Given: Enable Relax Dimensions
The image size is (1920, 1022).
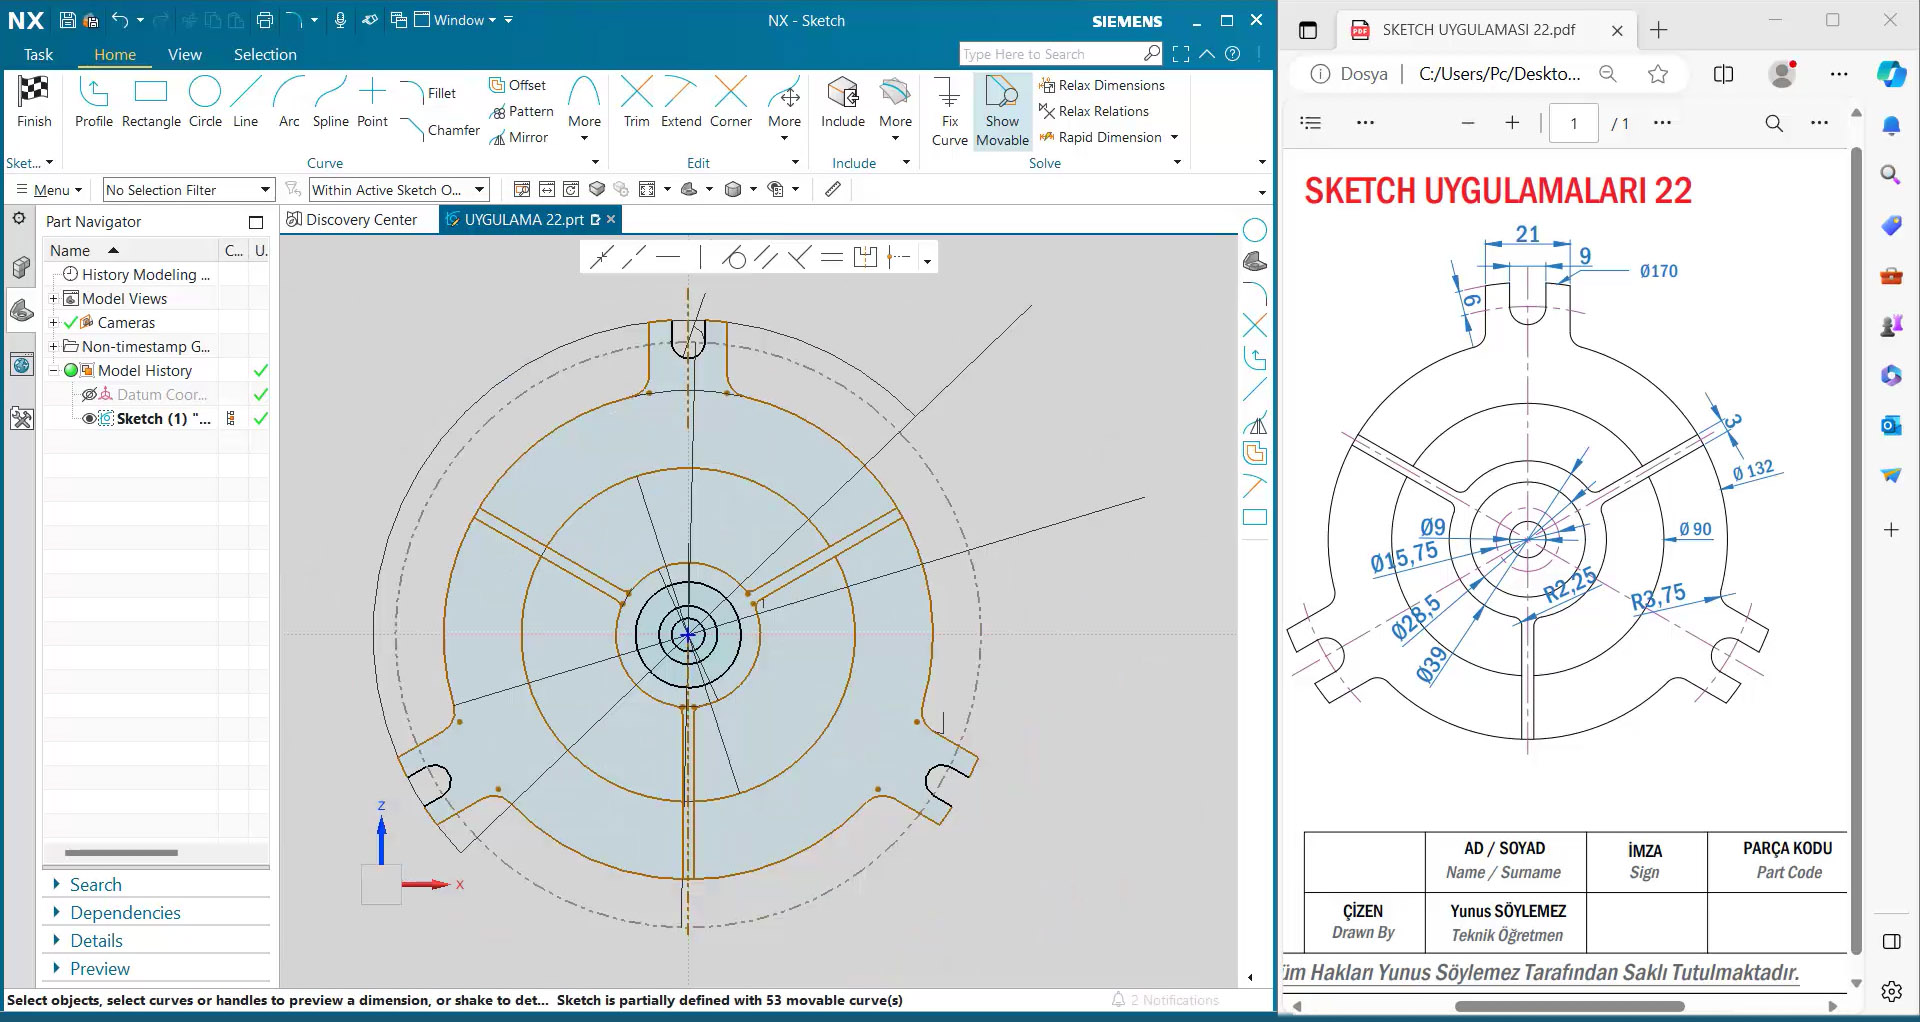Looking at the screenshot, I should pyautogui.click(x=1103, y=85).
